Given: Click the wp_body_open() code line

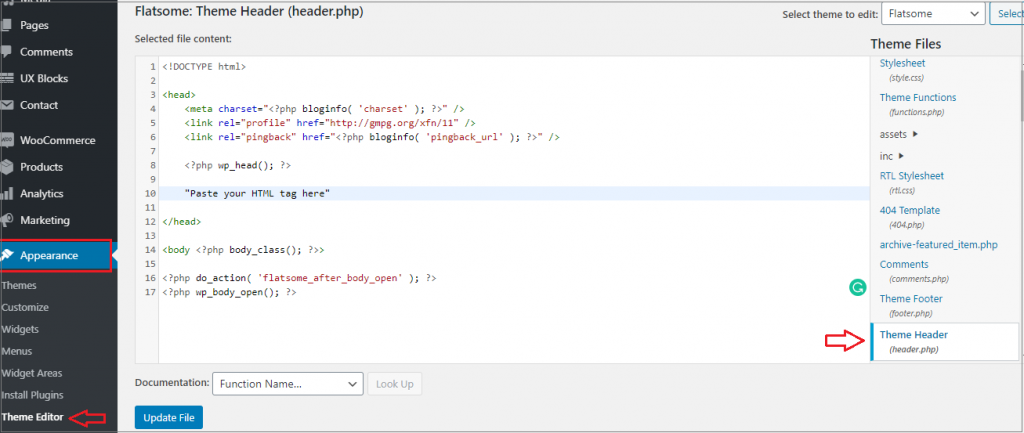Looking at the screenshot, I should pos(229,293).
